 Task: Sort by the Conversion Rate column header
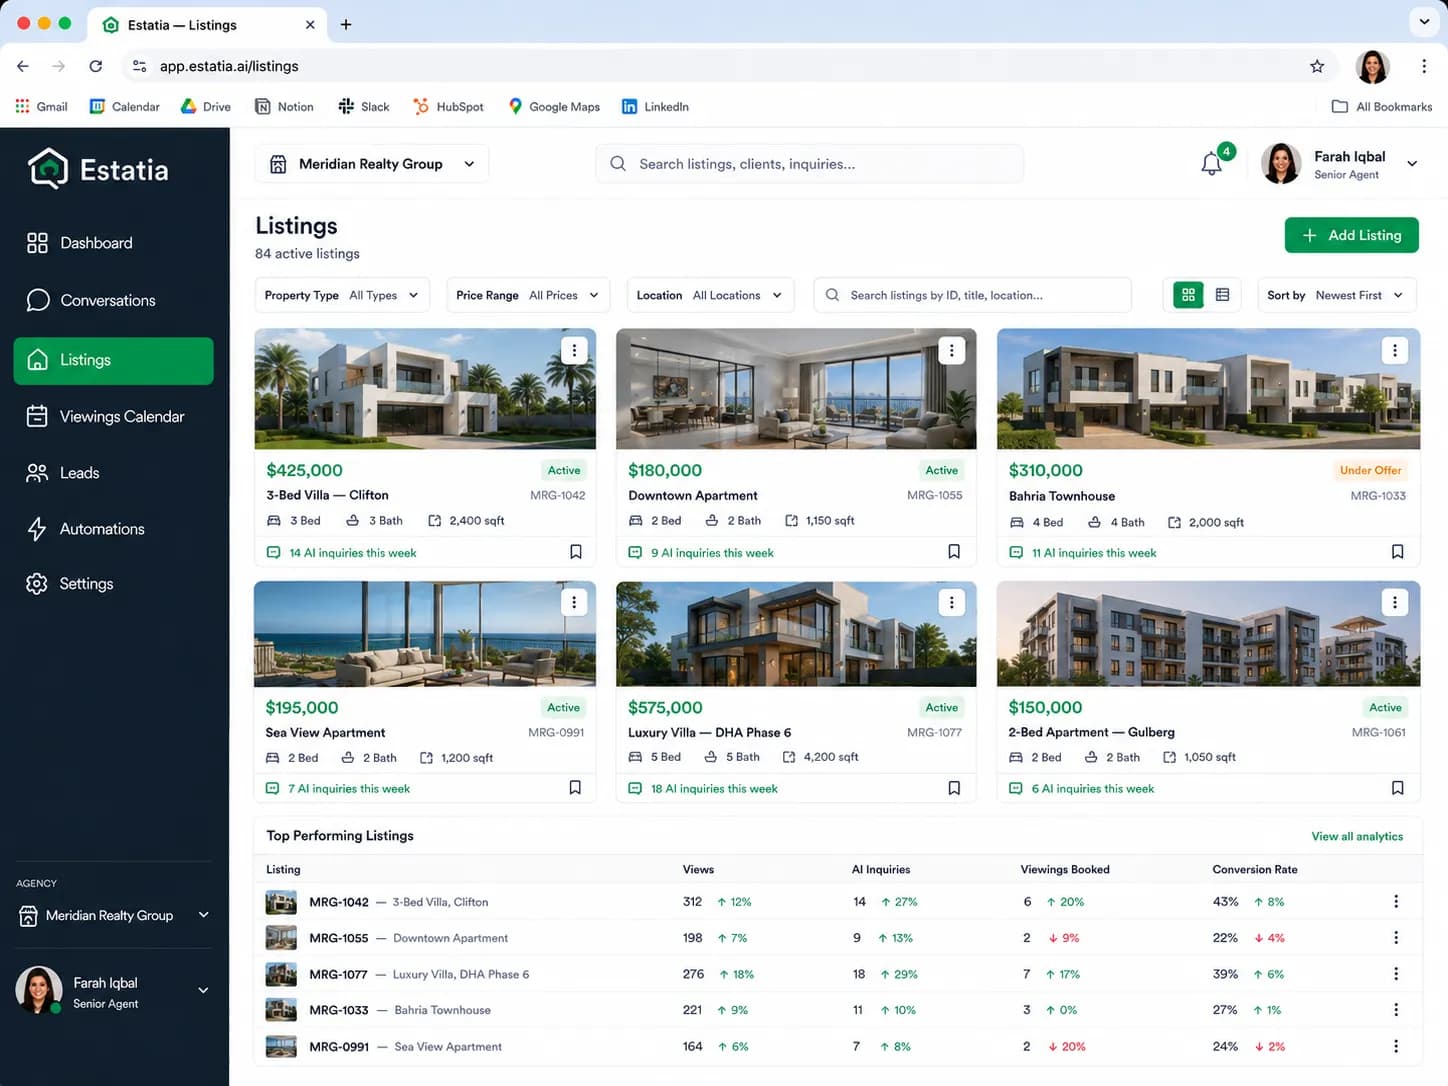(x=1255, y=869)
